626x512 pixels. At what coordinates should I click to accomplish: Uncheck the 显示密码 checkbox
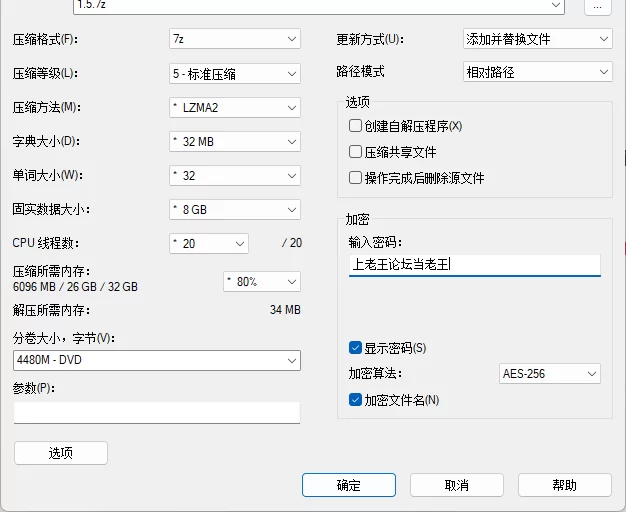click(x=355, y=348)
